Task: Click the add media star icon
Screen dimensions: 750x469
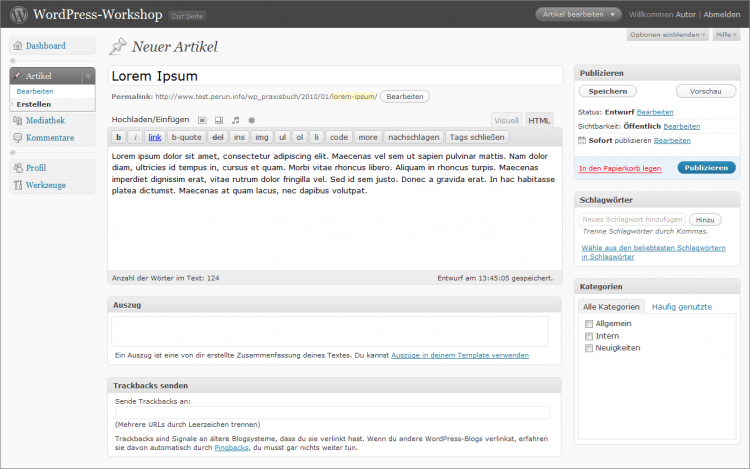Action: 251,120
